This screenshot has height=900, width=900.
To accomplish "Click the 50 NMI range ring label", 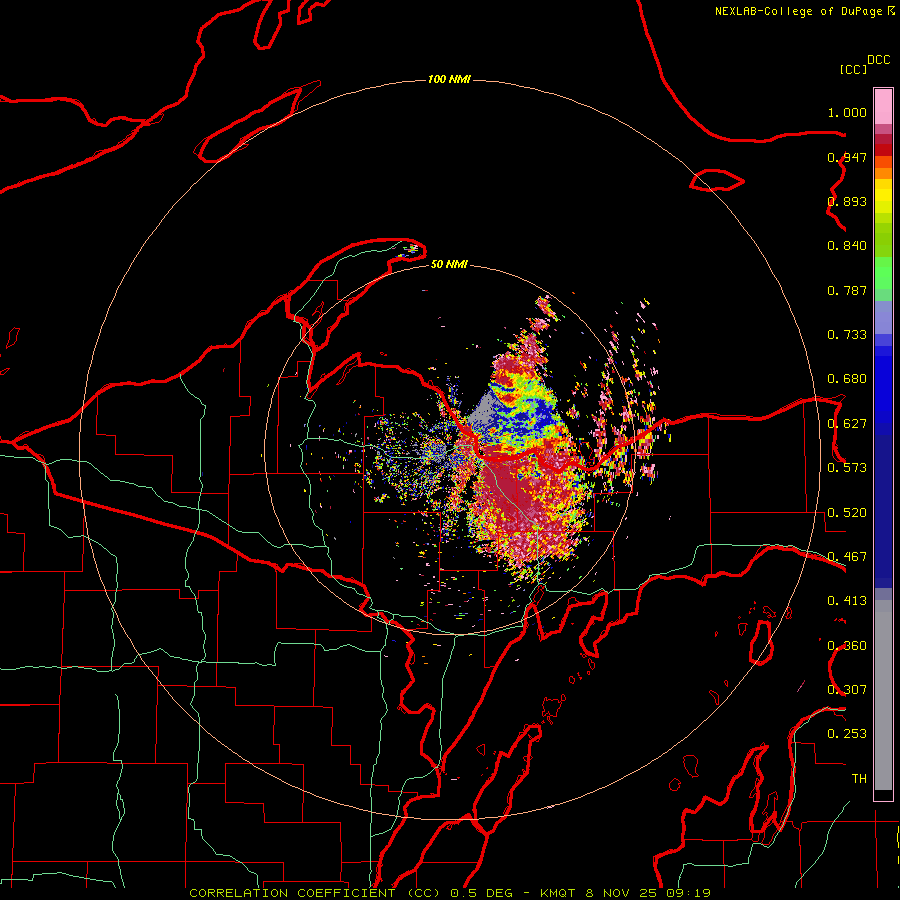I will tap(449, 264).
